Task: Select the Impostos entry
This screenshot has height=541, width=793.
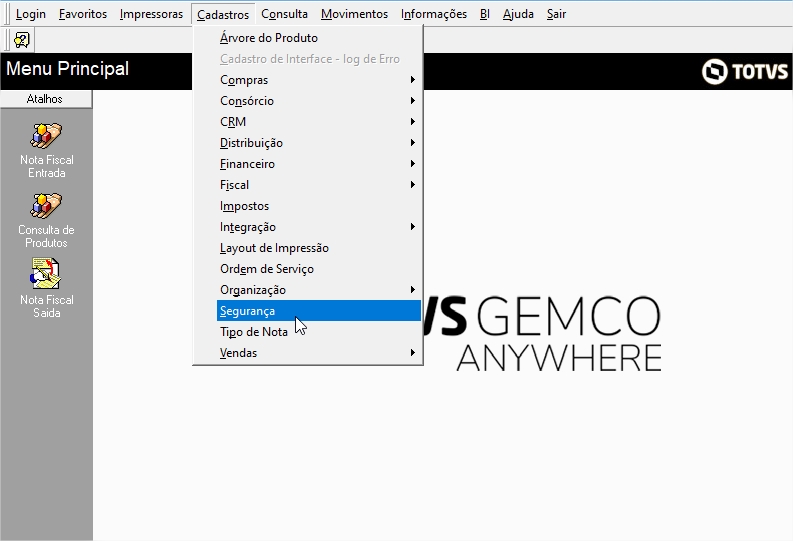Action: click(x=319, y=206)
